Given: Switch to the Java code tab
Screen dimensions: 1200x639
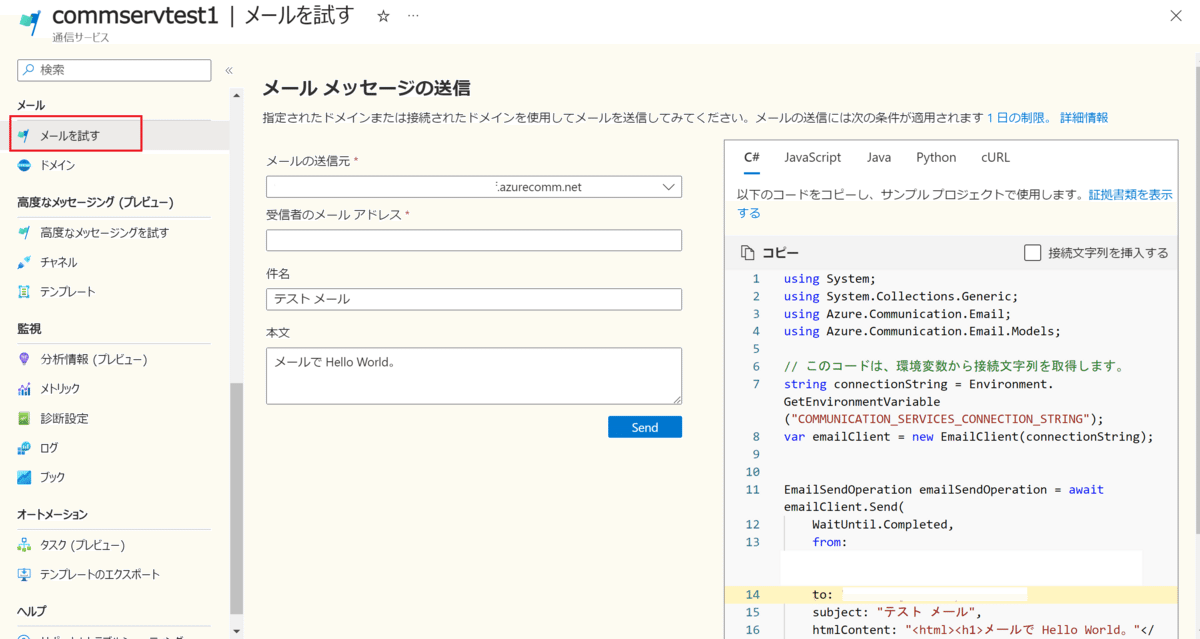Looking at the screenshot, I should [879, 158].
